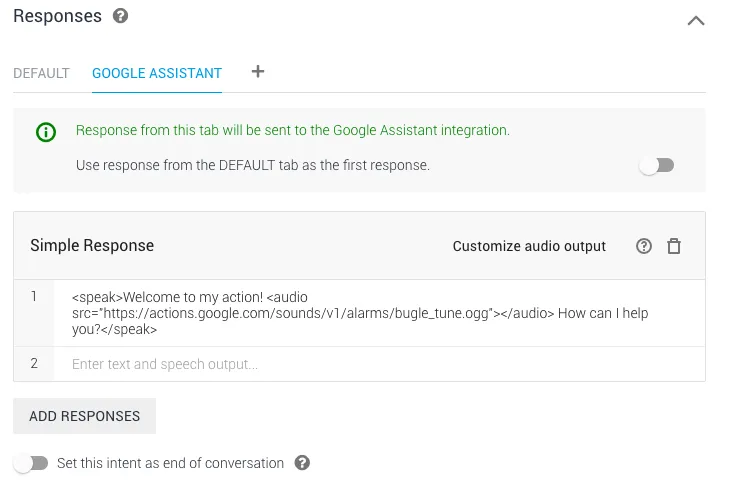Open help icon next to end of conversation
747x499 pixels.
point(302,463)
